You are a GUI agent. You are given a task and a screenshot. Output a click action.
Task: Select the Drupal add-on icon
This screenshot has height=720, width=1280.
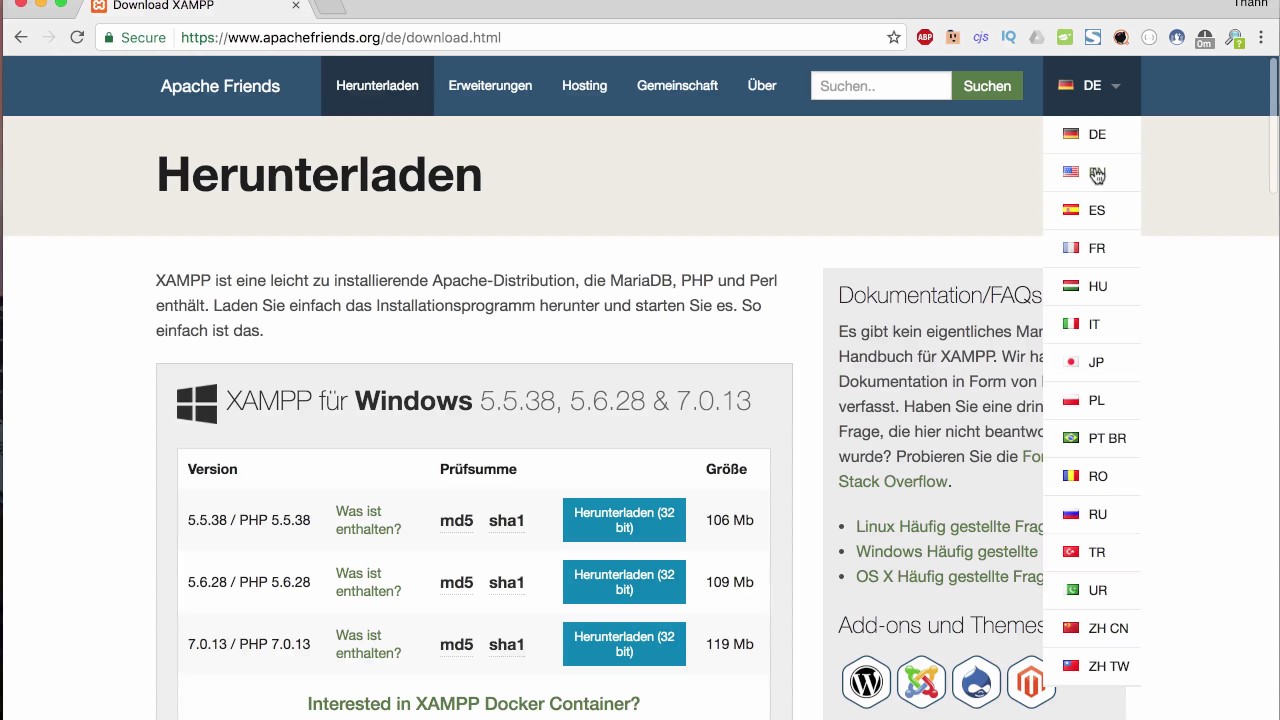(x=976, y=682)
